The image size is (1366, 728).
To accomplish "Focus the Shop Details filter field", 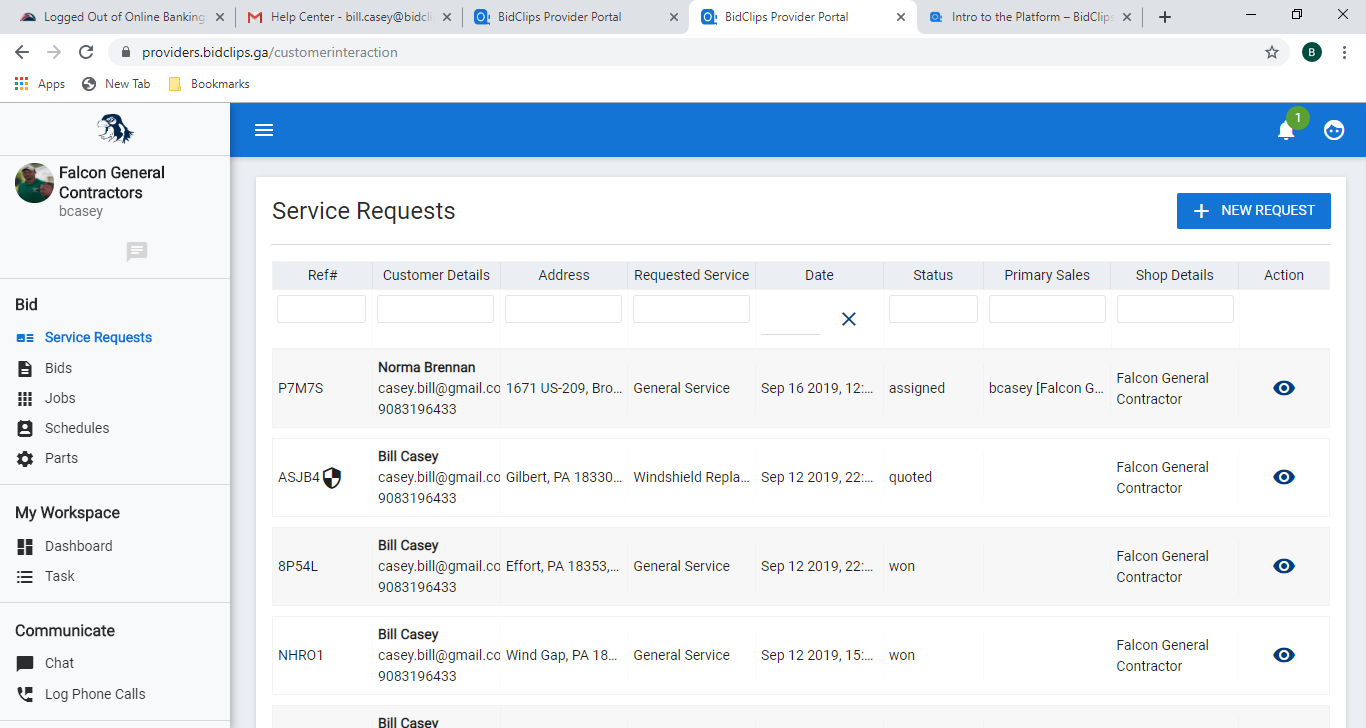I will [1175, 309].
